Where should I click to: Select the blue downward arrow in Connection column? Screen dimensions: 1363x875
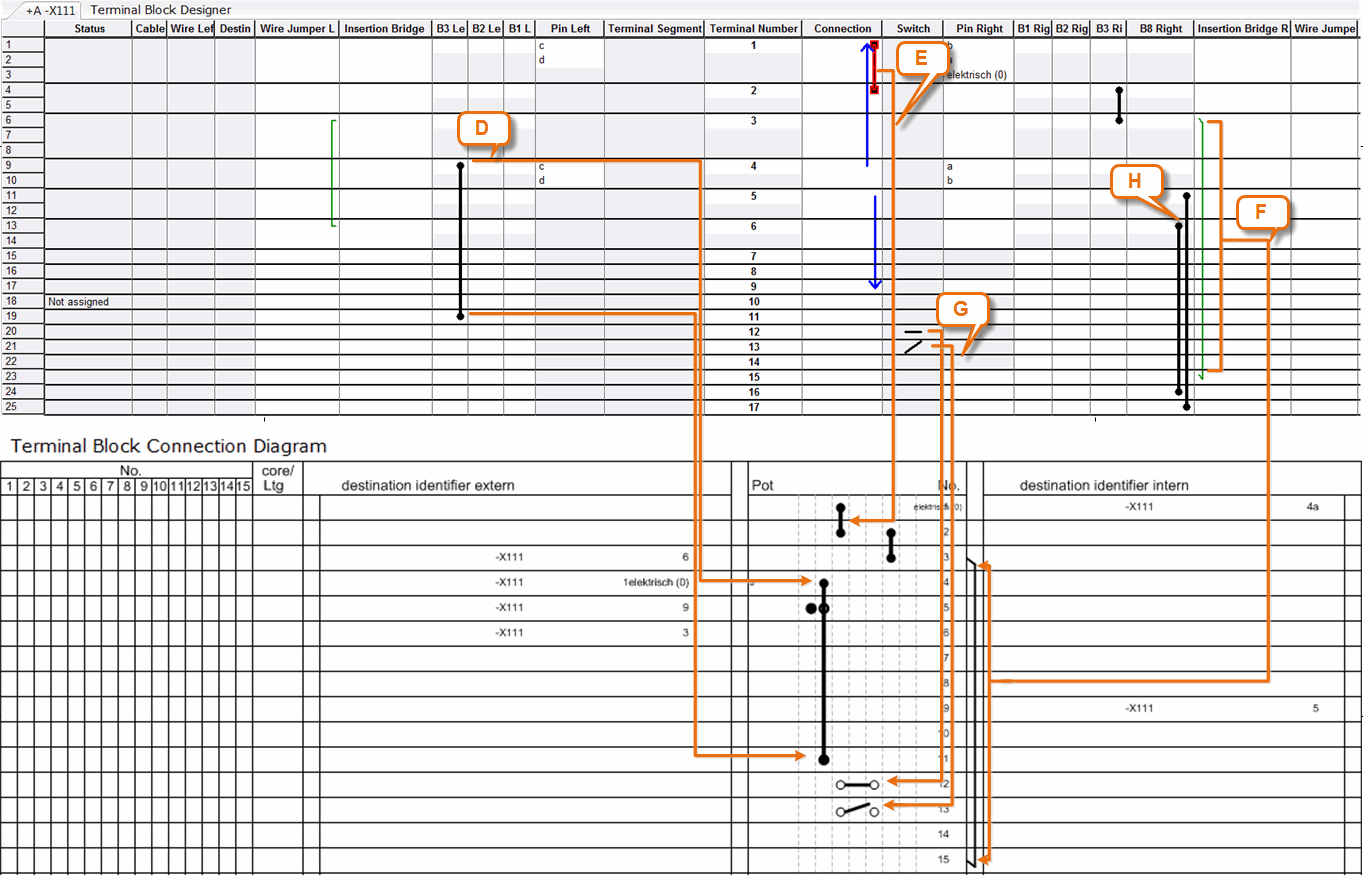pyautogui.click(x=875, y=242)
